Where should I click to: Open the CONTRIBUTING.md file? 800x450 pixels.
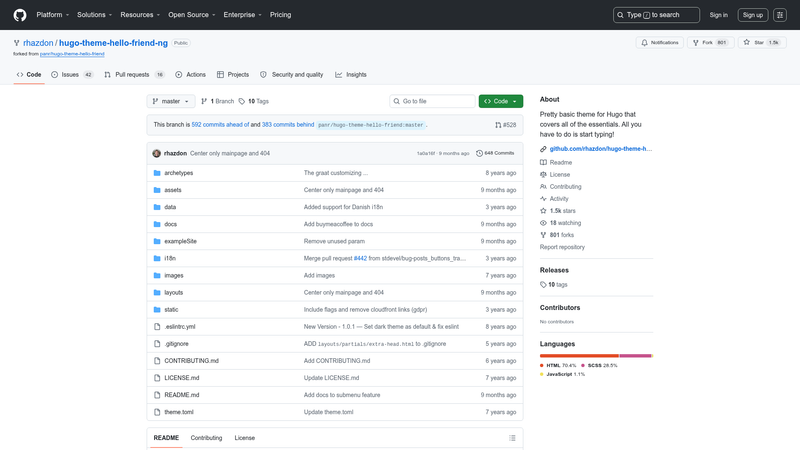[x=191, y=361]
